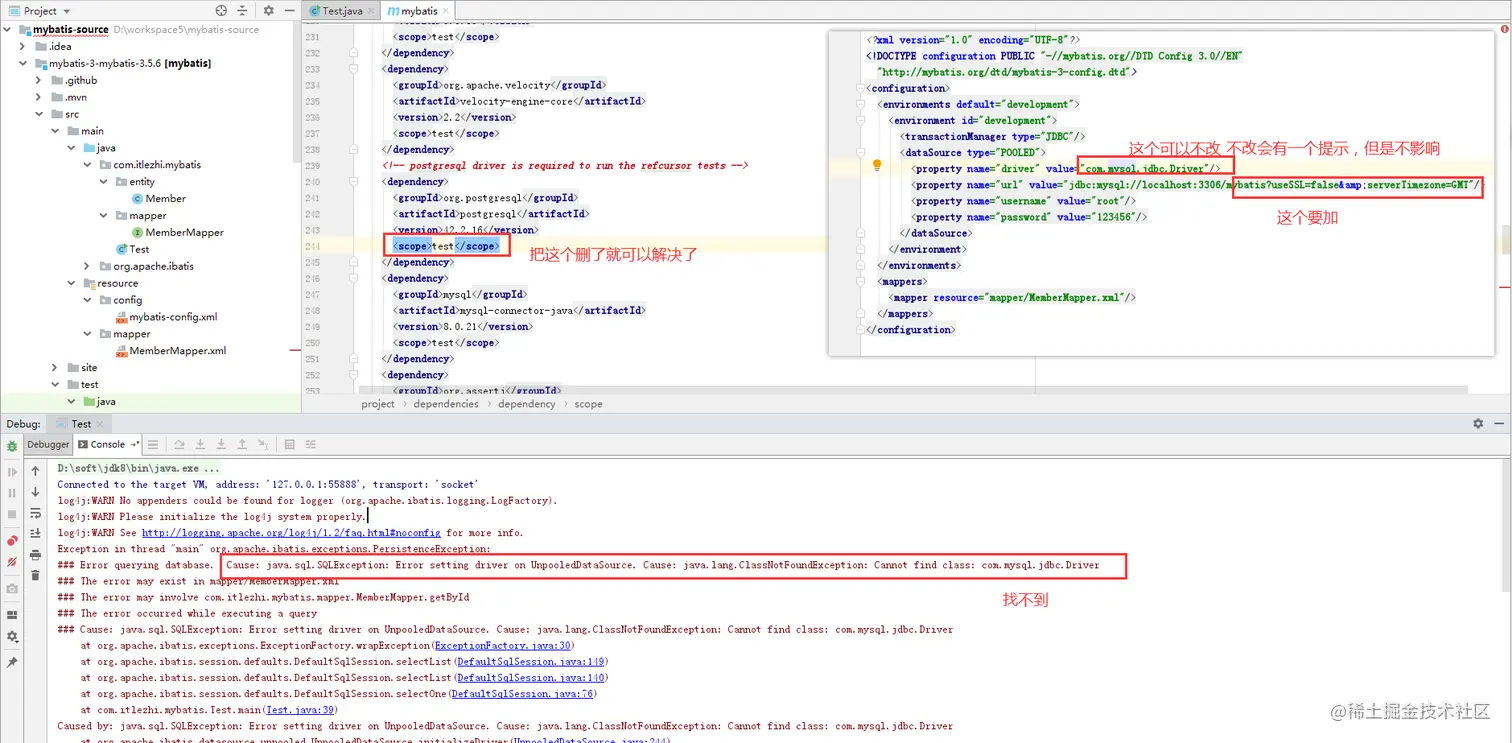Toggle Soft-Wrap in console
1512x743 pixels.
point(35,513)
